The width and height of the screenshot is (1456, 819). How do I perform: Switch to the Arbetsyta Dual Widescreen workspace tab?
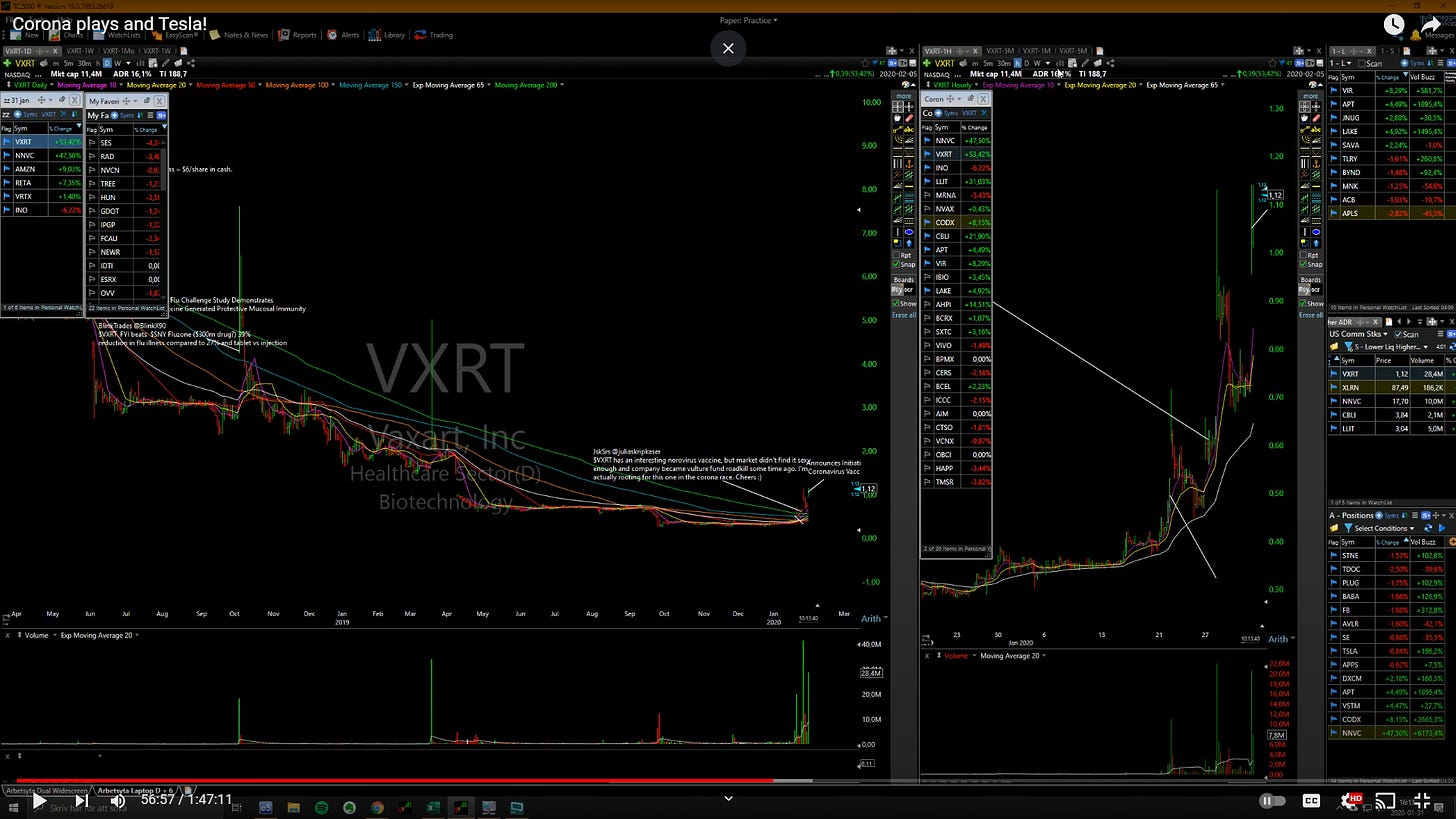pos(46,791)
